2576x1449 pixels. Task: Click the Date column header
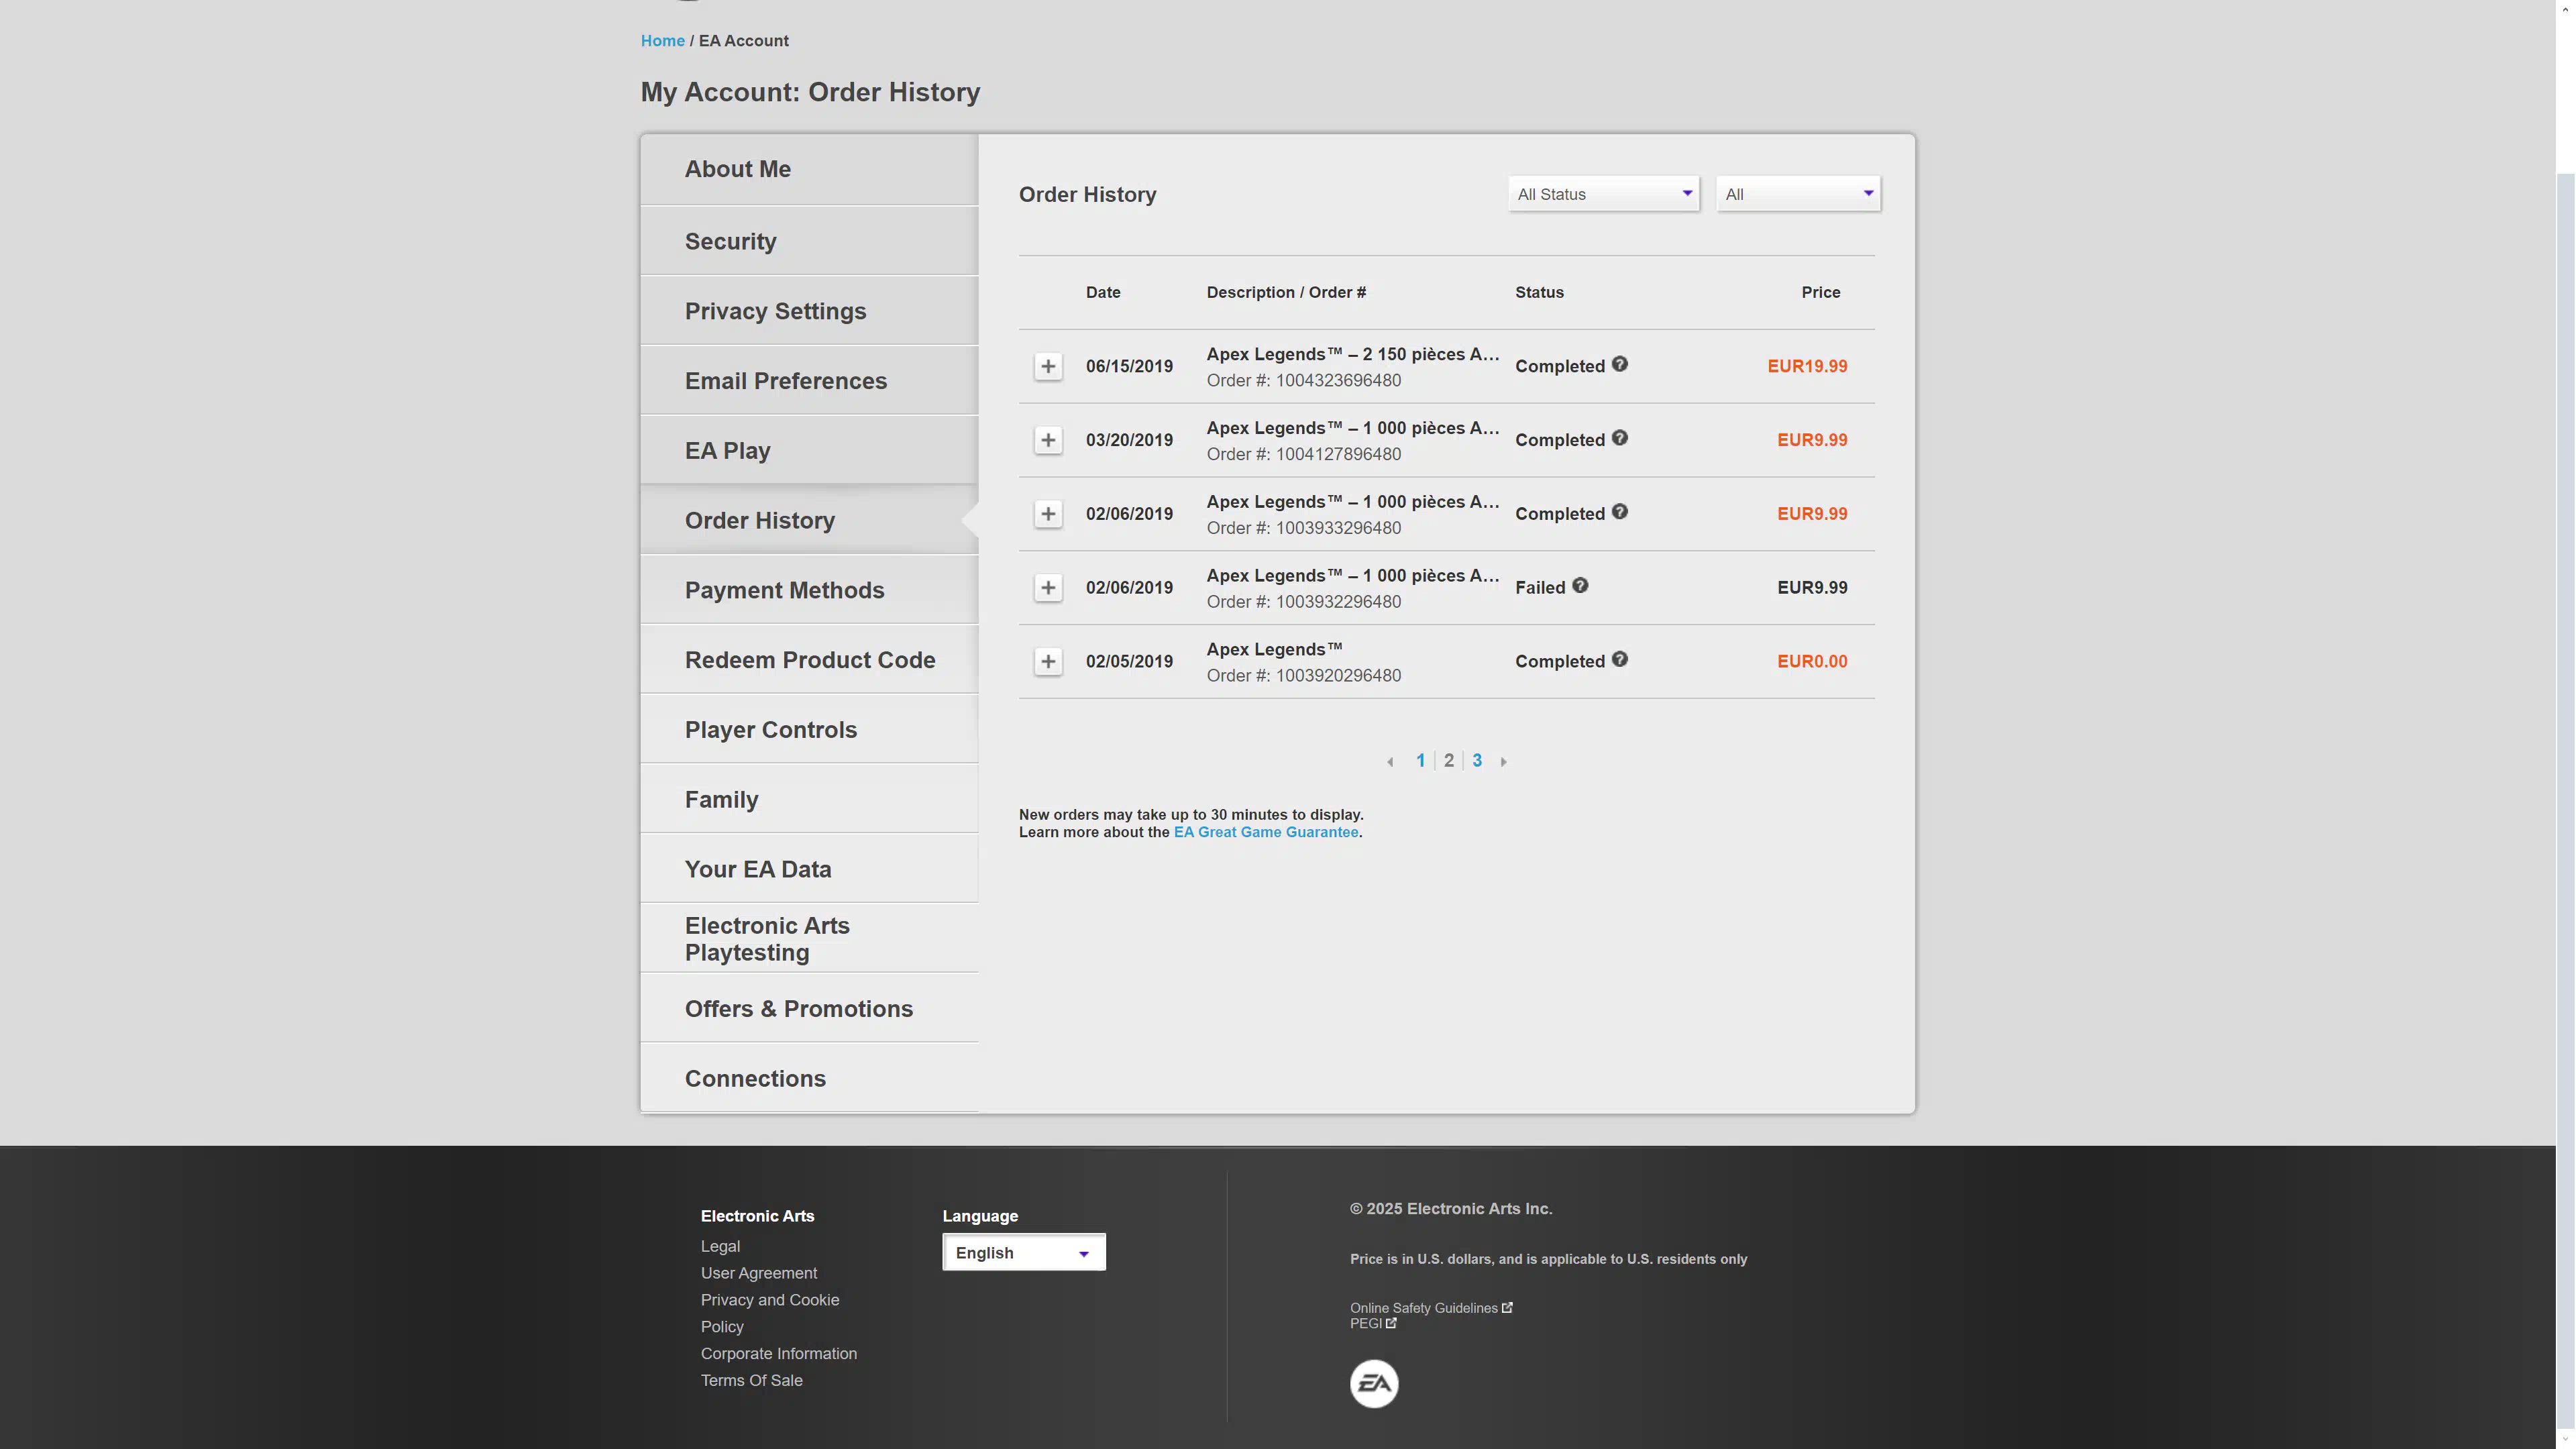(x=1103, y=292)
